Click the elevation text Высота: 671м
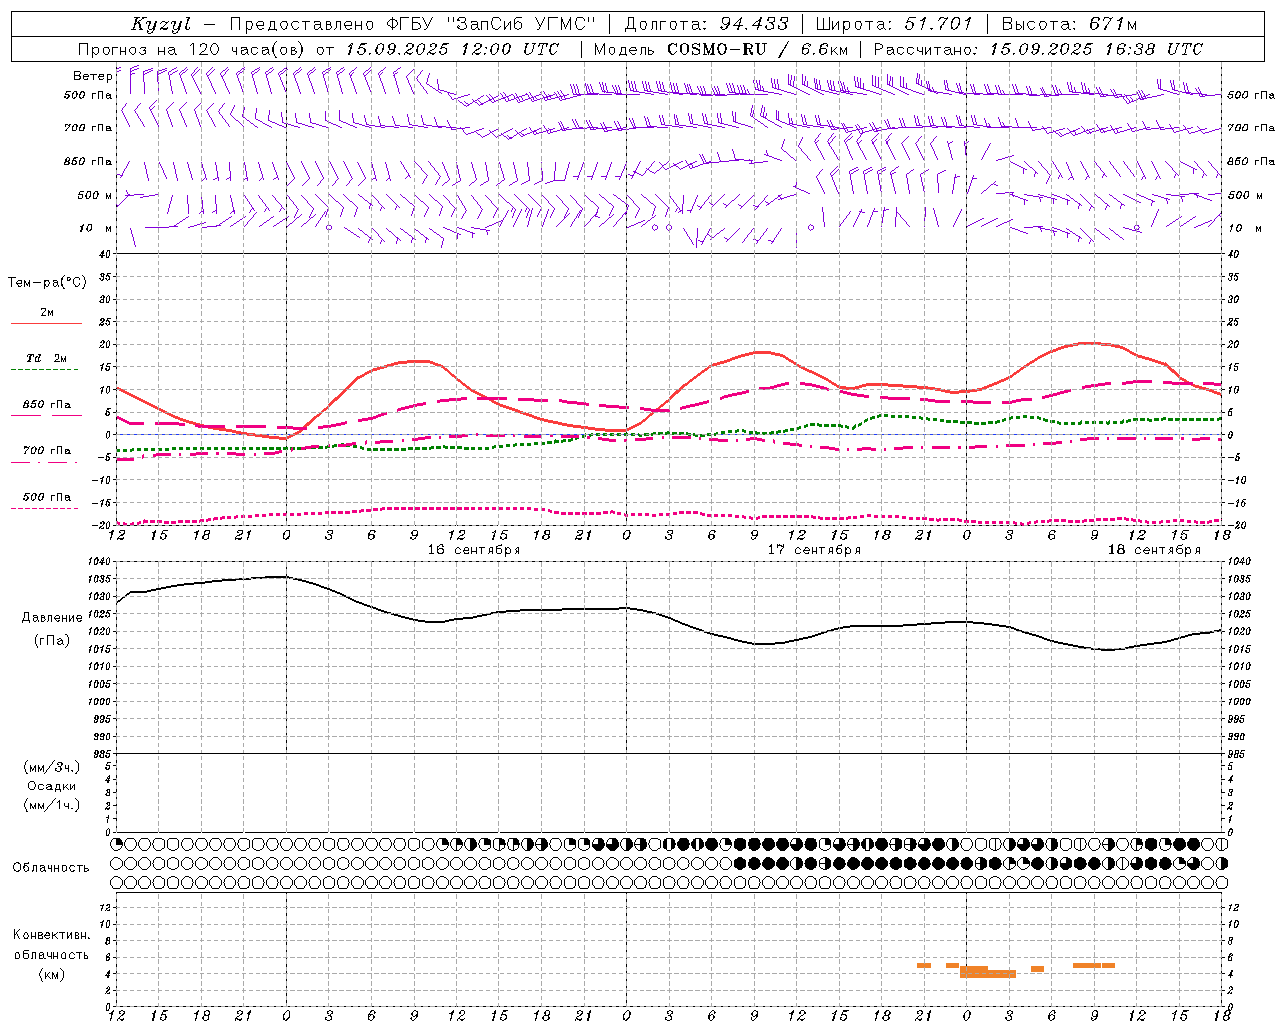The width and height of the screenshot is (1280, 1024). pyautogui.click(x=1069, y=24)
